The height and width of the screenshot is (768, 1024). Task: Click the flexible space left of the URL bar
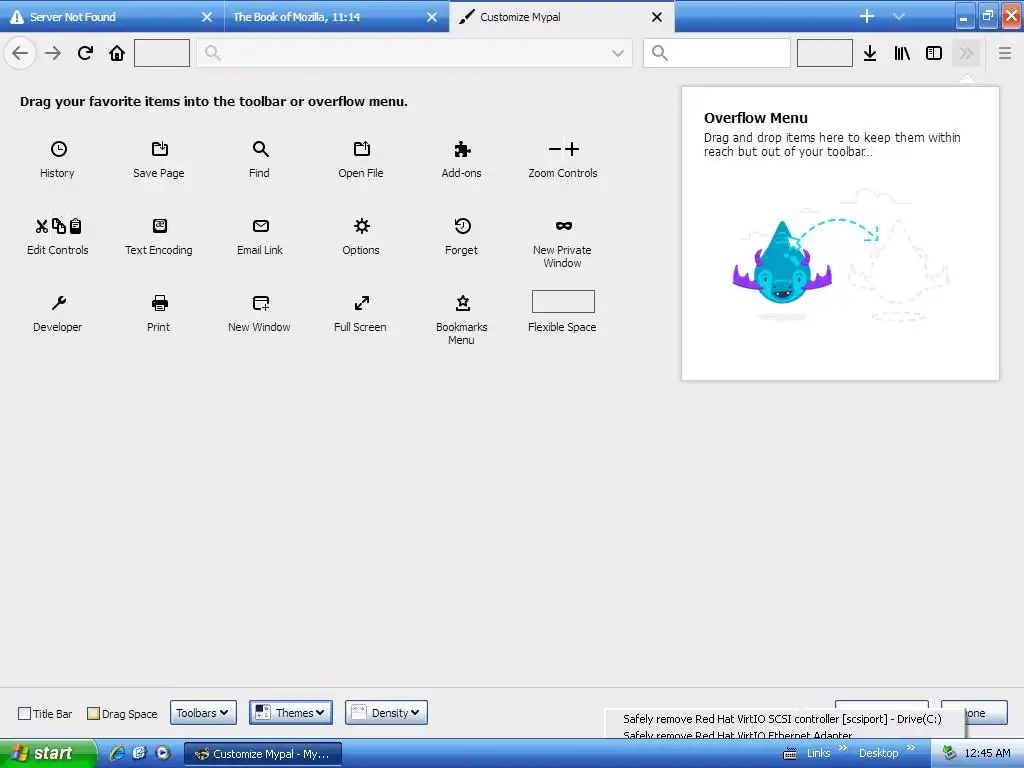click(x=162, y=53)
